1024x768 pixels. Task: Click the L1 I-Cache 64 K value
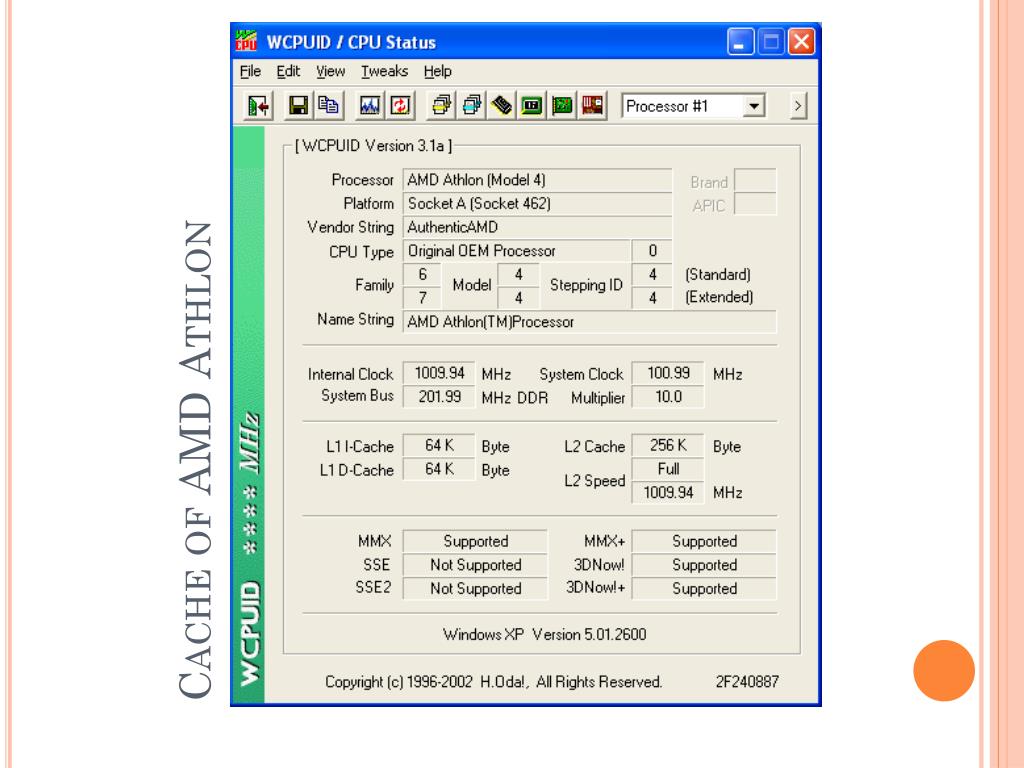tap(439, 445)
